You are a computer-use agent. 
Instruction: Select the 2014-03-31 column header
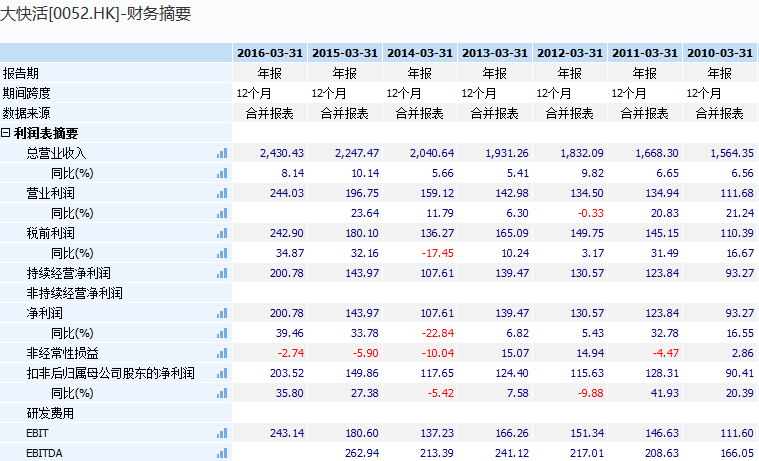click(420, 53)
